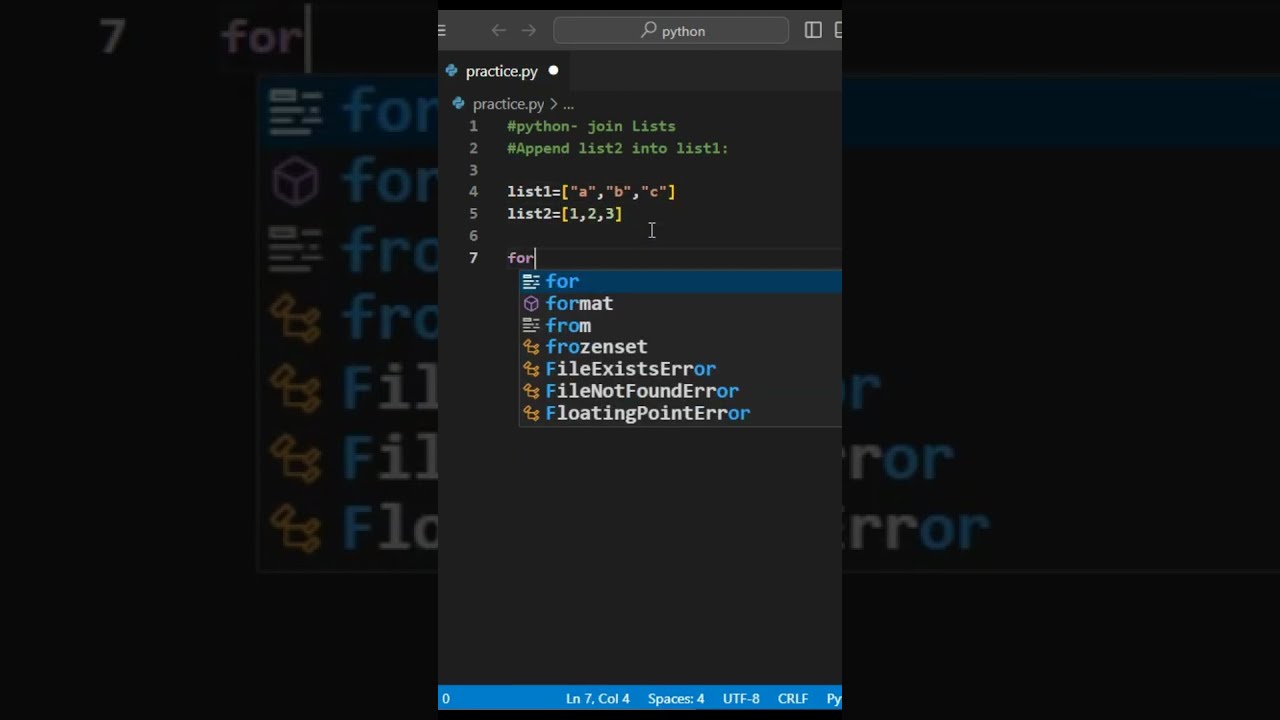The width and height of the screenshot is (1280, 720).
Task: Click CRLF end-of-line selector
Action: pyautogui.click(x=793, y=699)
